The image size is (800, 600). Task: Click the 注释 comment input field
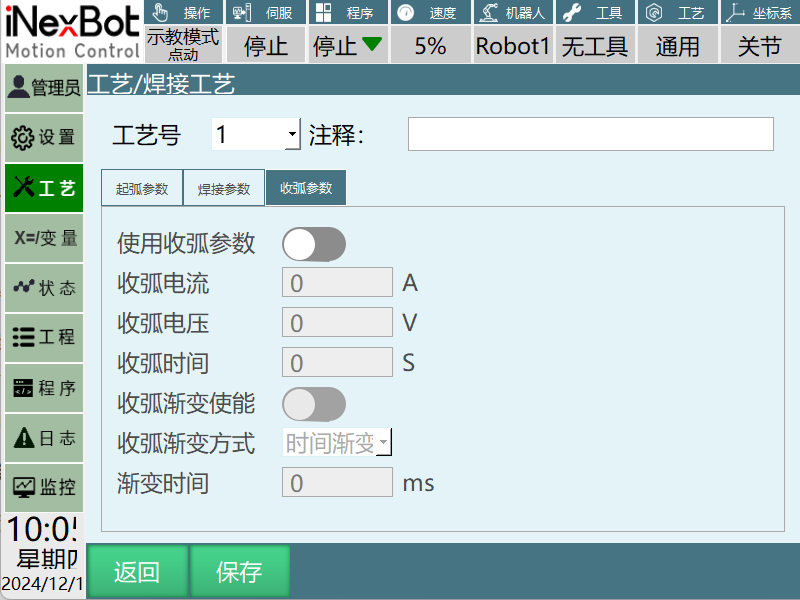tap(590, 134)
